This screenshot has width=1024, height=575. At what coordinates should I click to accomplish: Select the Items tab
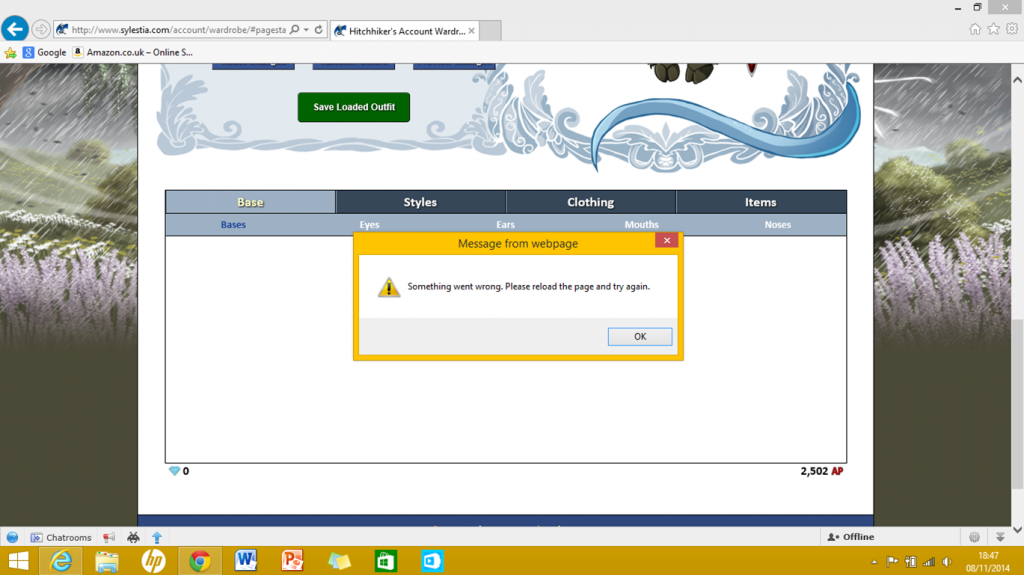pyautogui.click(x=760, y=202)
